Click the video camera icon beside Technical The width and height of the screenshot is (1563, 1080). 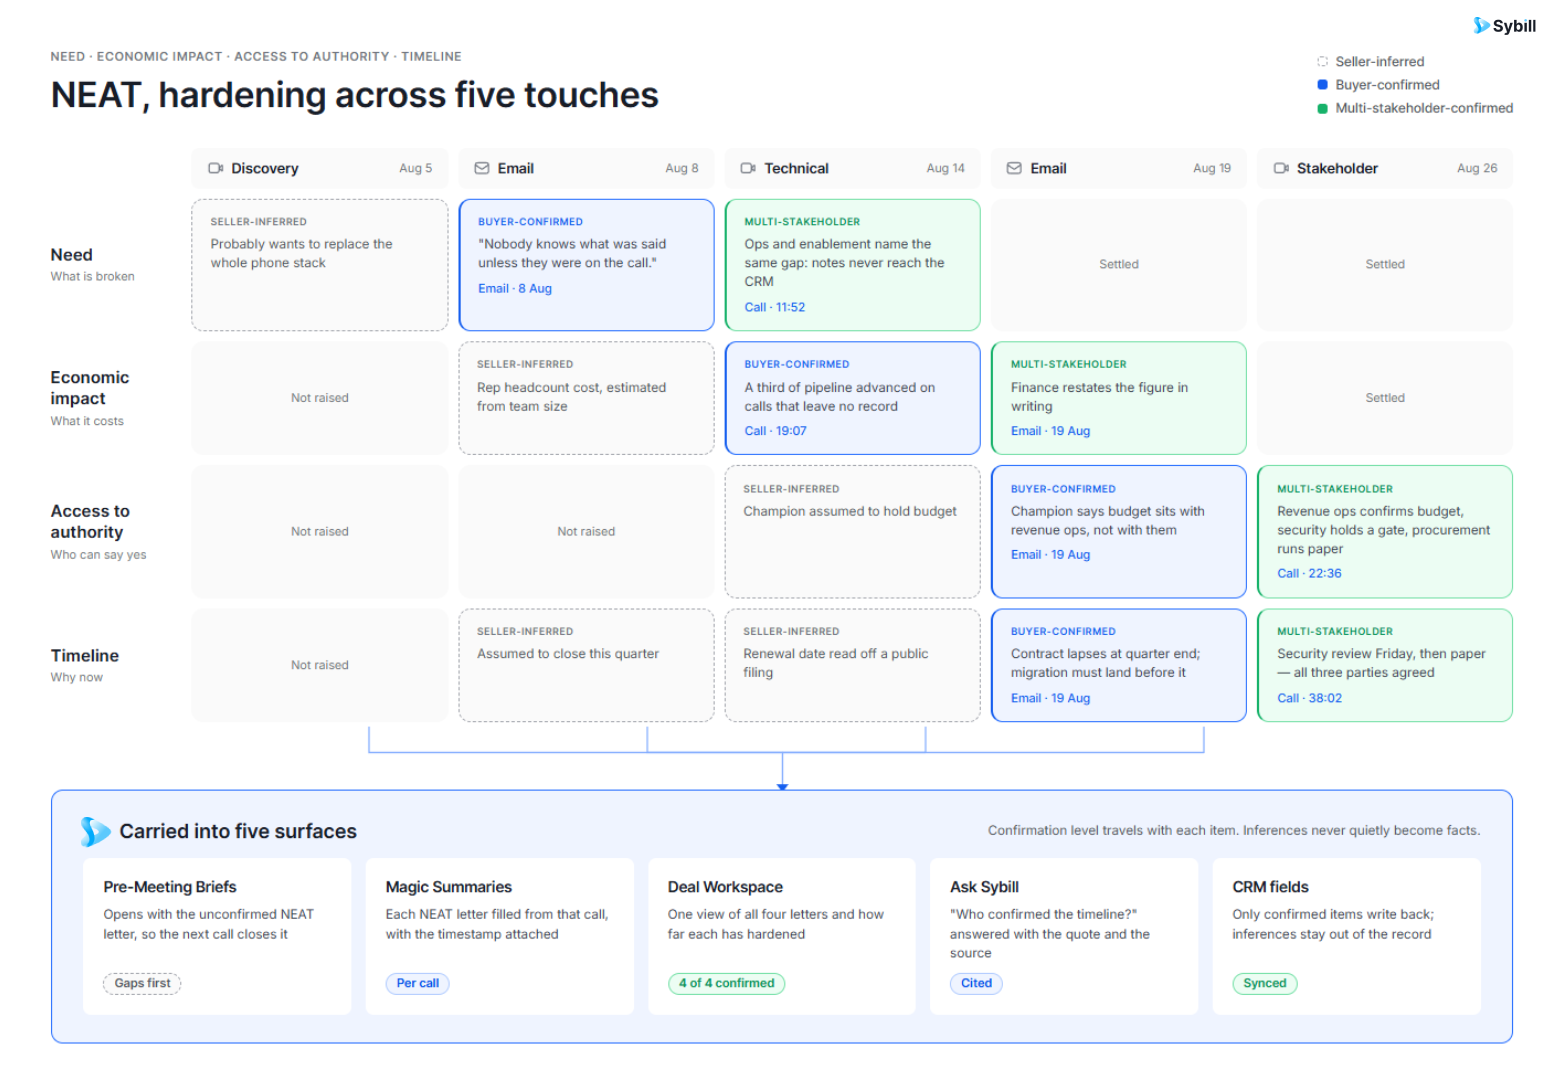coord(748,168)
